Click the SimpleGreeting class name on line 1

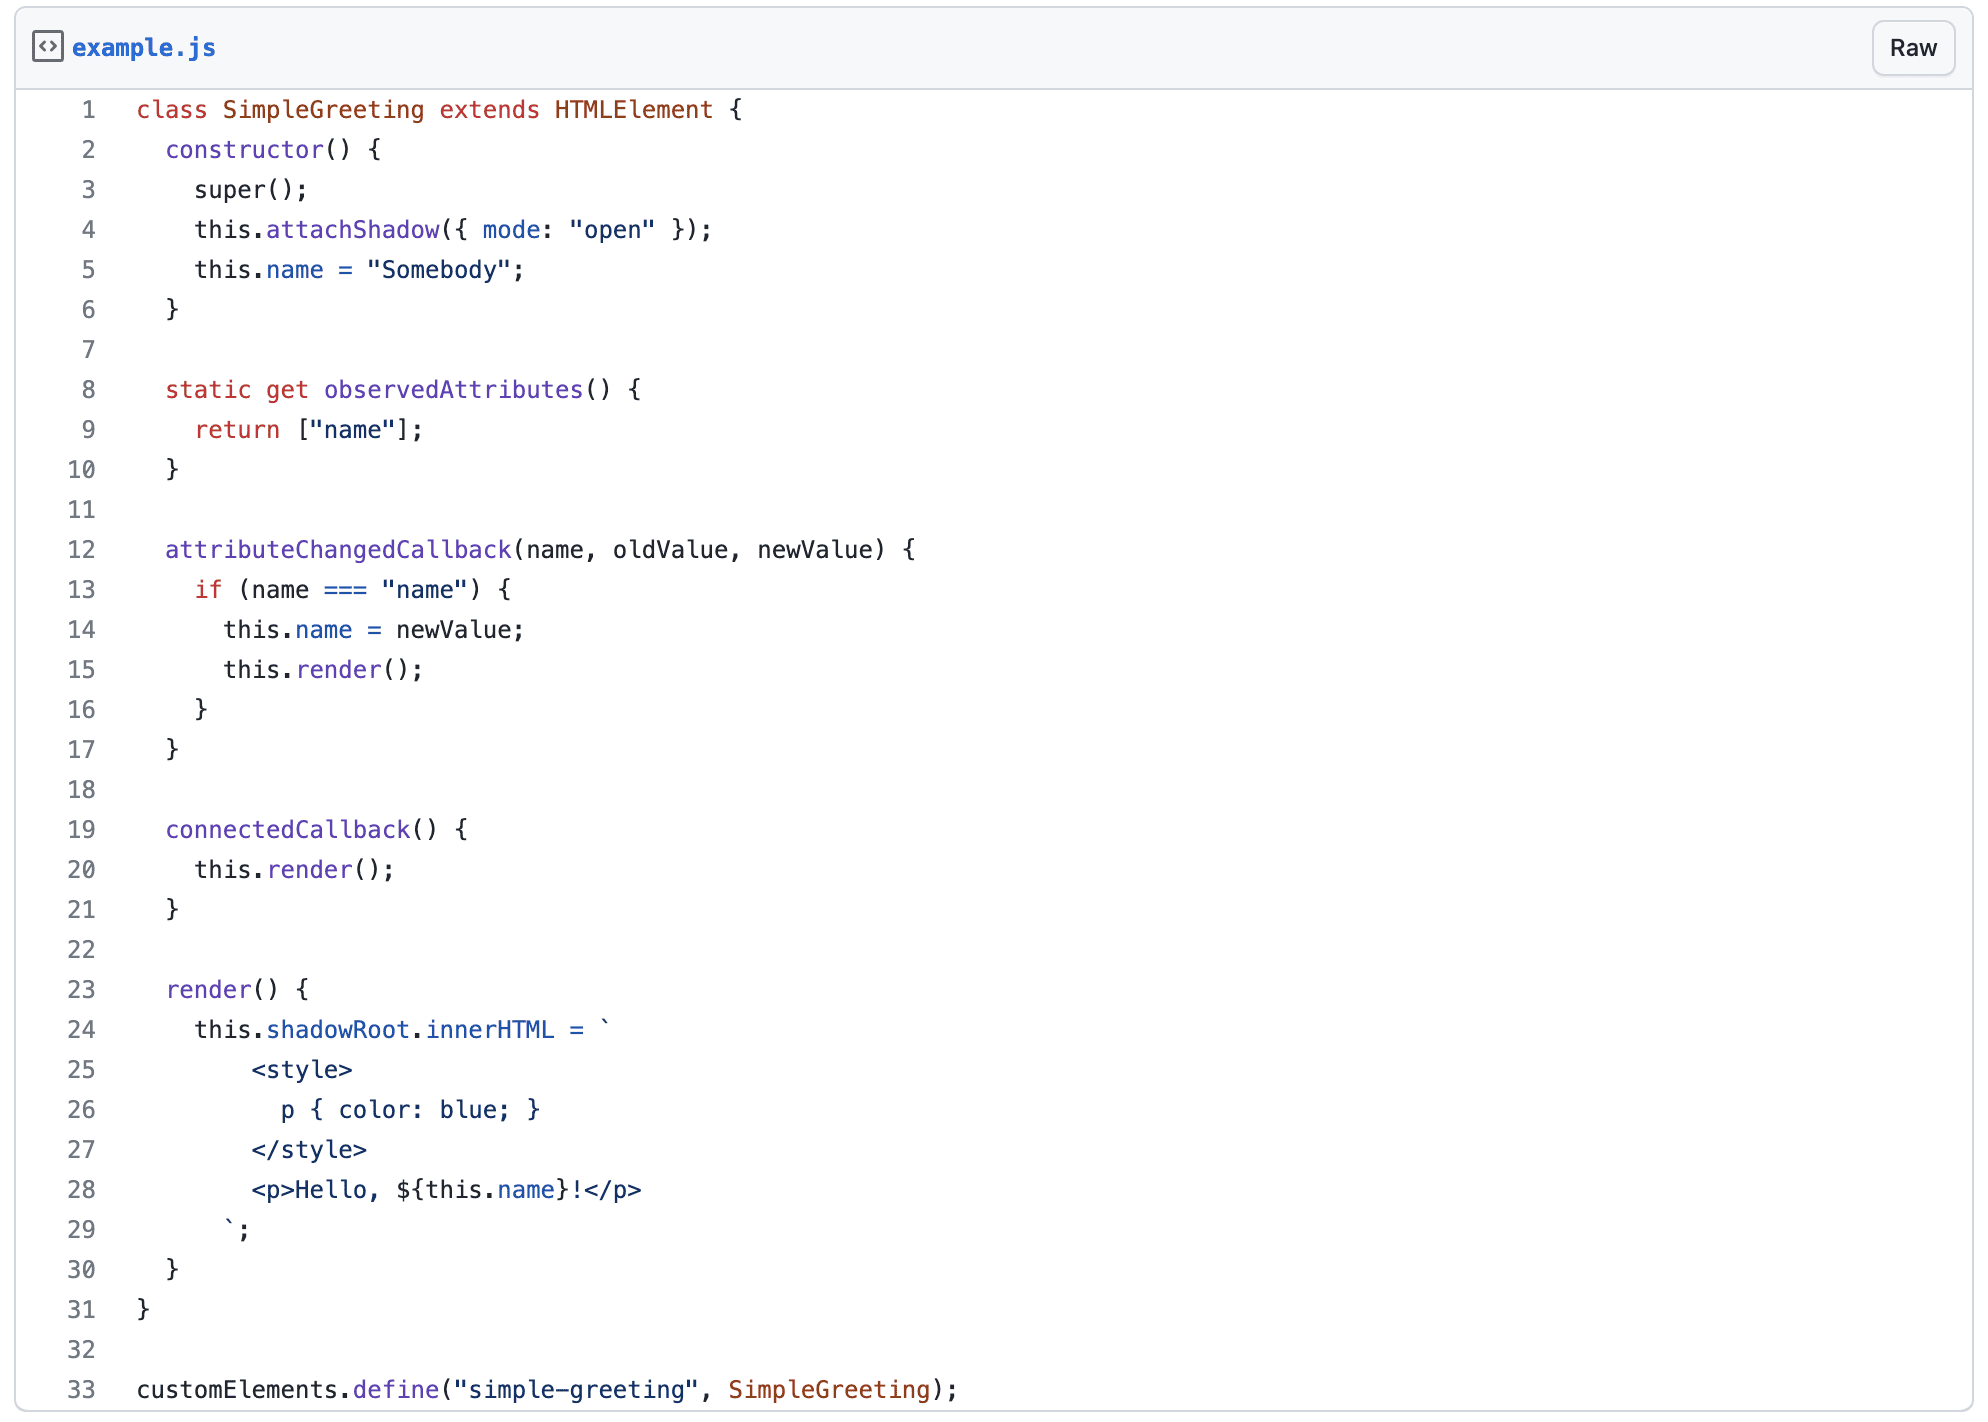point(322,110)
